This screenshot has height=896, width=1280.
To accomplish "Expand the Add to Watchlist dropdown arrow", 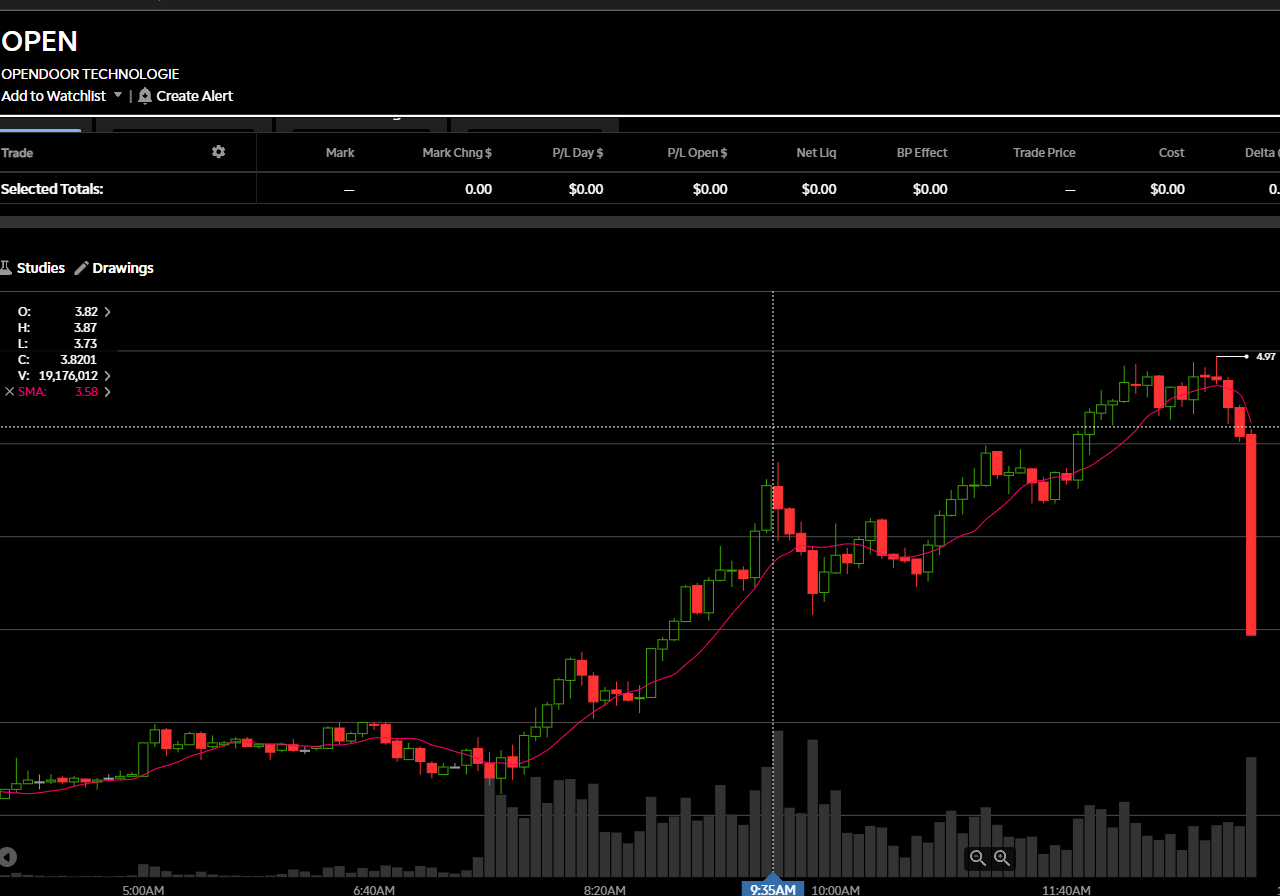I will pos(118,96).
